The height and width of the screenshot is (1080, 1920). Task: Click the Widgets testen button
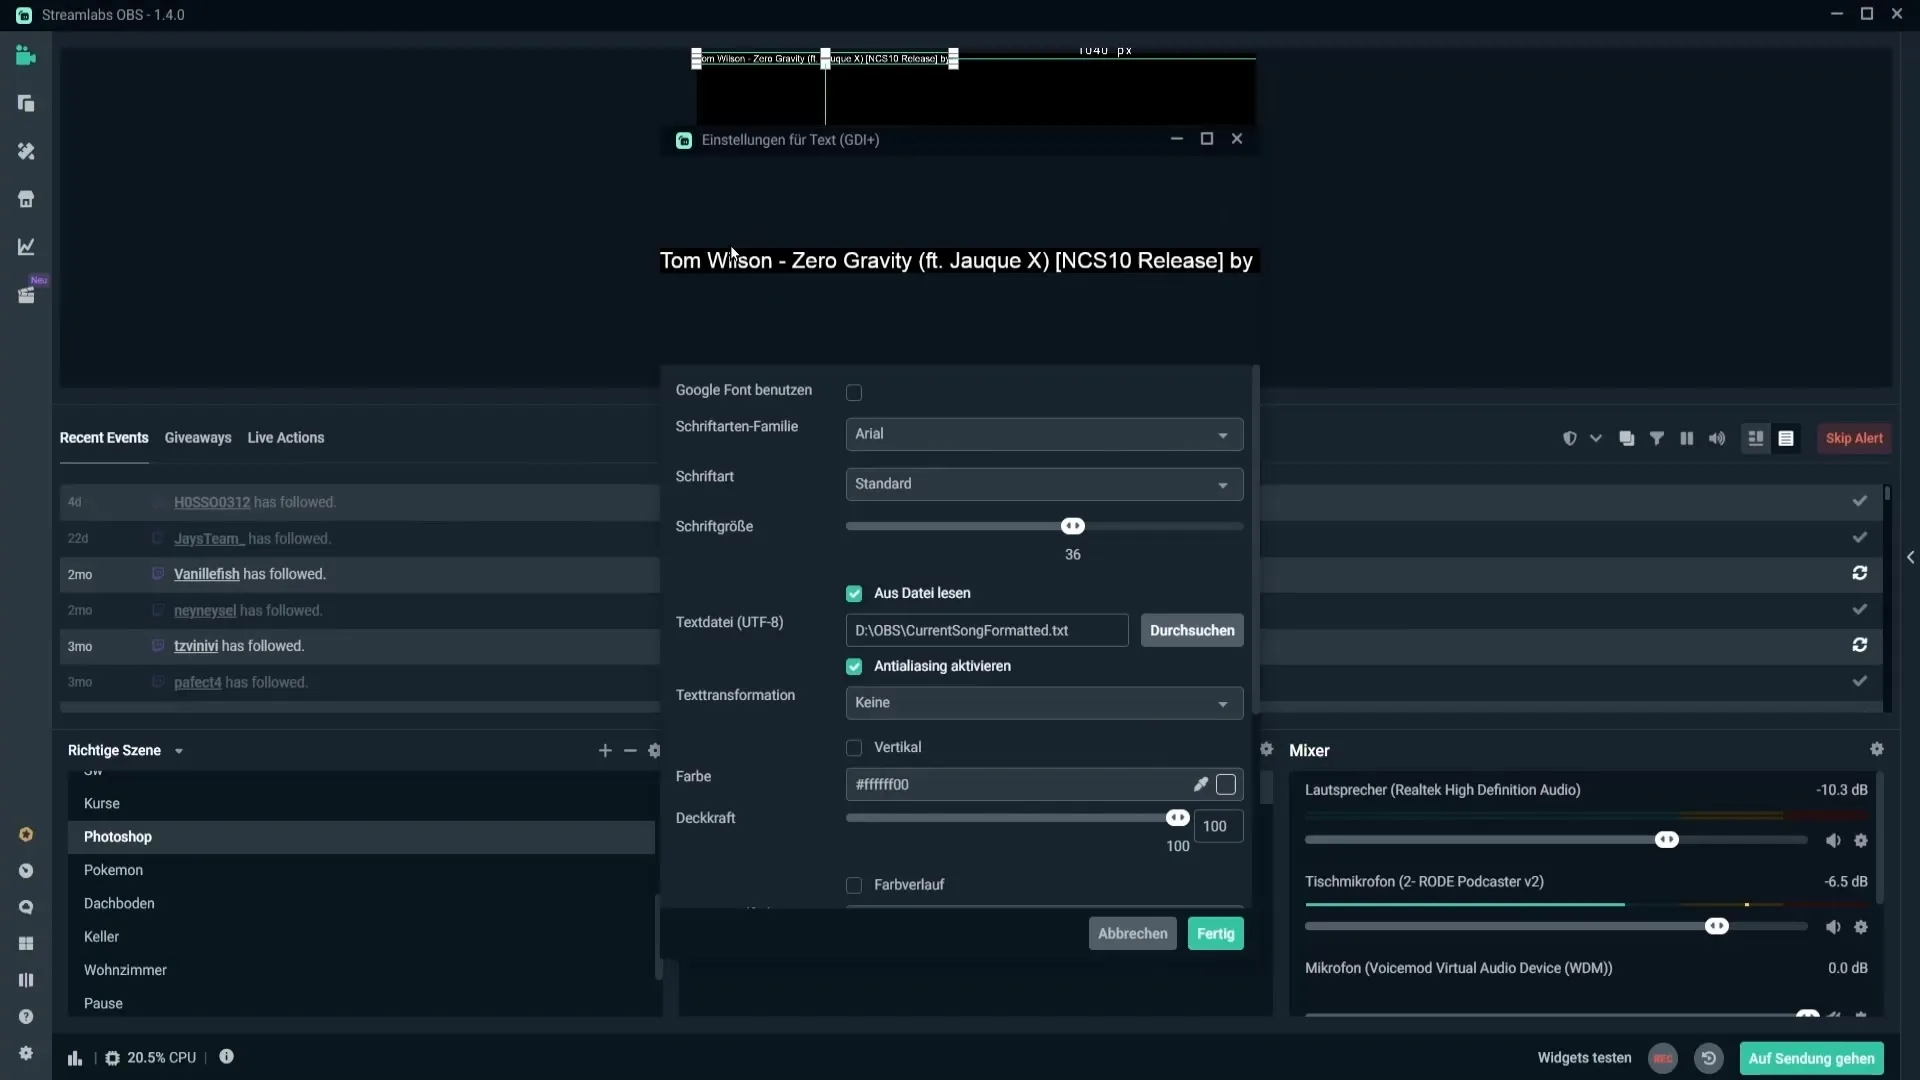pos(1584,1058)
